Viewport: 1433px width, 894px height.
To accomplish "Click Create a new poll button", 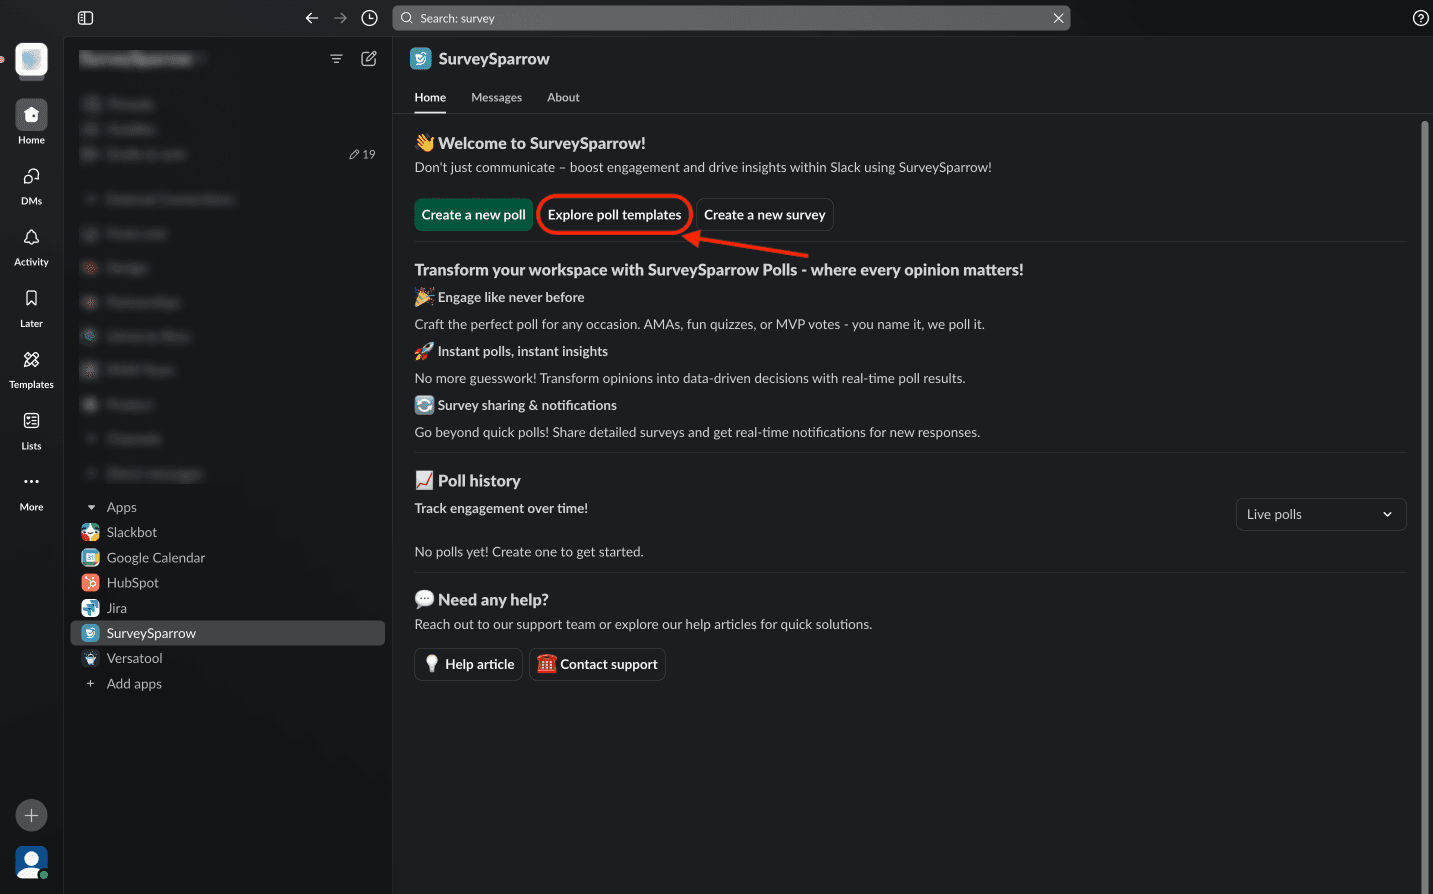I will click(x=473, y=215).
